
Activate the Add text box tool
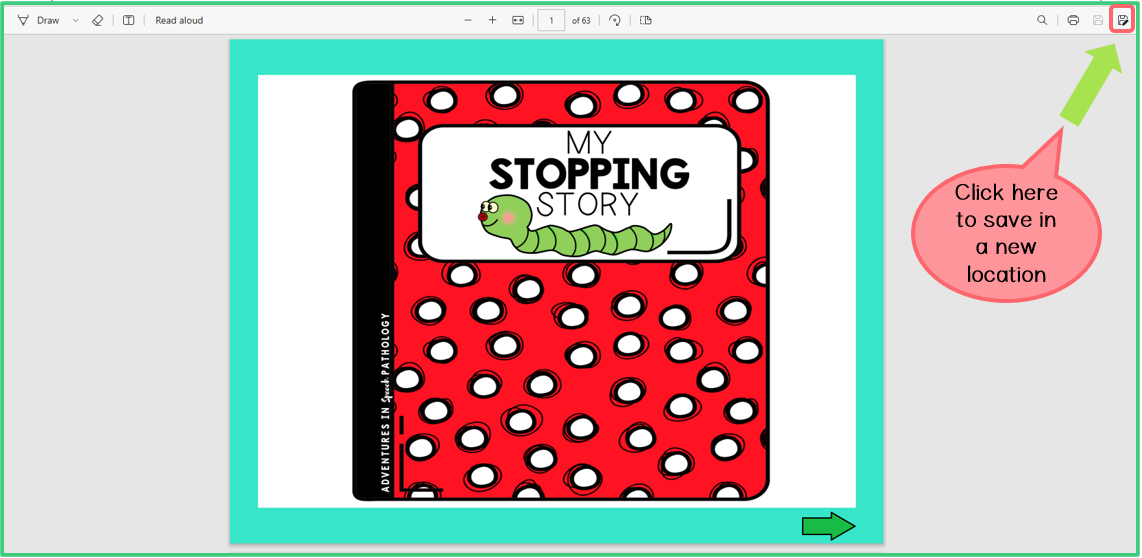coord(128,20)
